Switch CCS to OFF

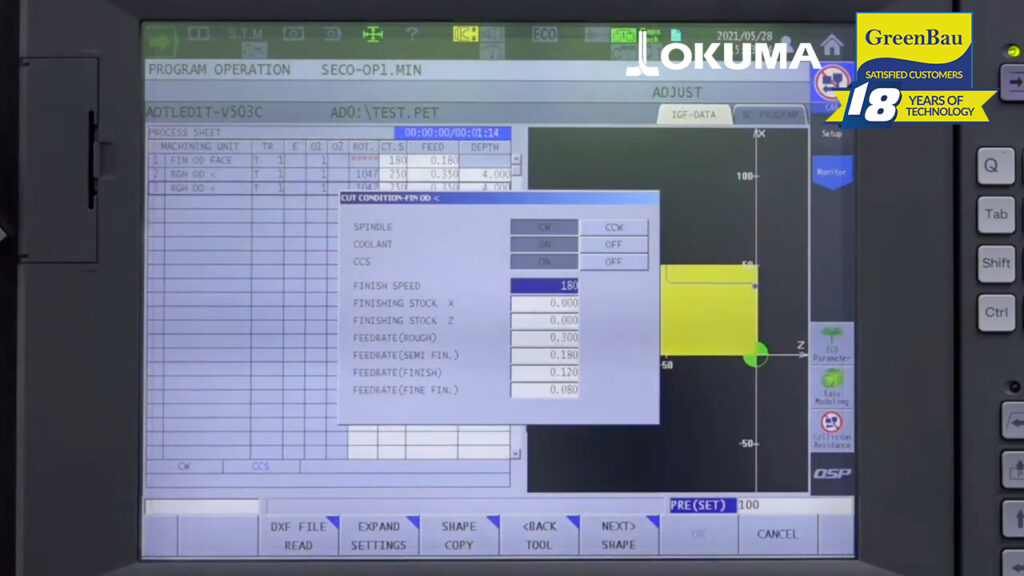614,262
